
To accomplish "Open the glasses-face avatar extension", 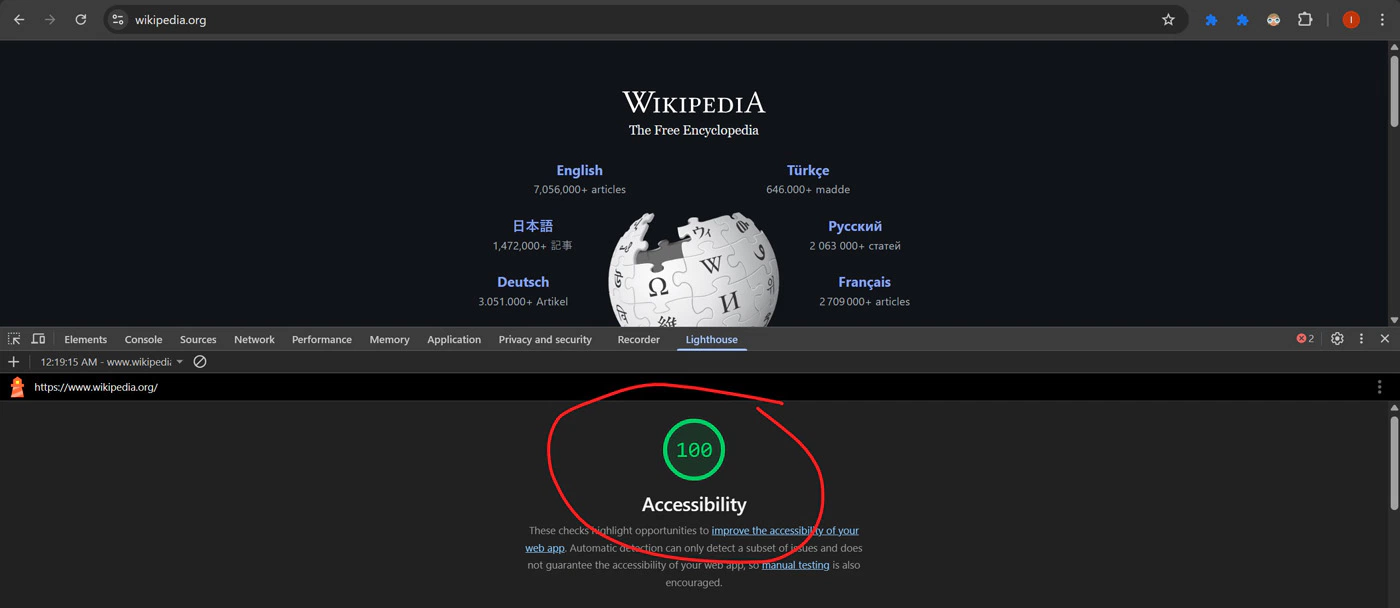I will coord(1273,20).
